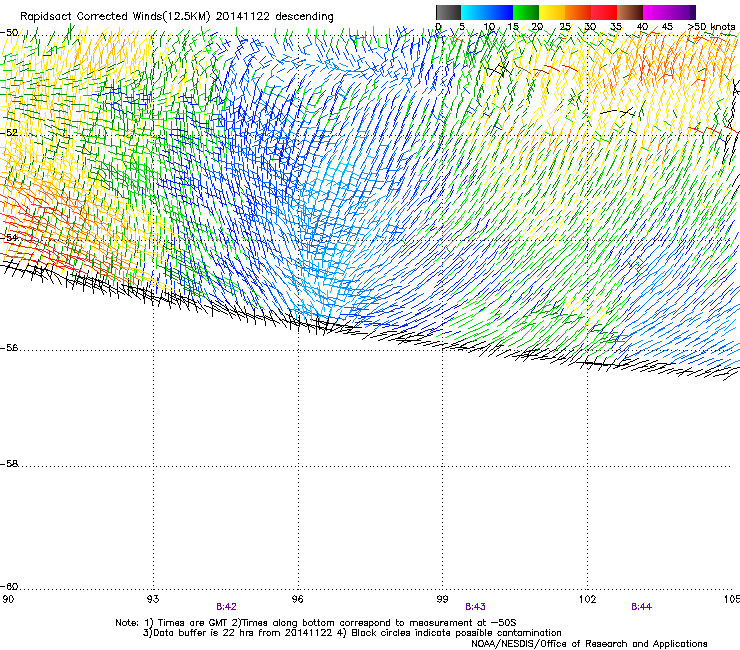Click the 'NOAA/NESDIS/Office of Research and Applications' credit

pos(589,644)
